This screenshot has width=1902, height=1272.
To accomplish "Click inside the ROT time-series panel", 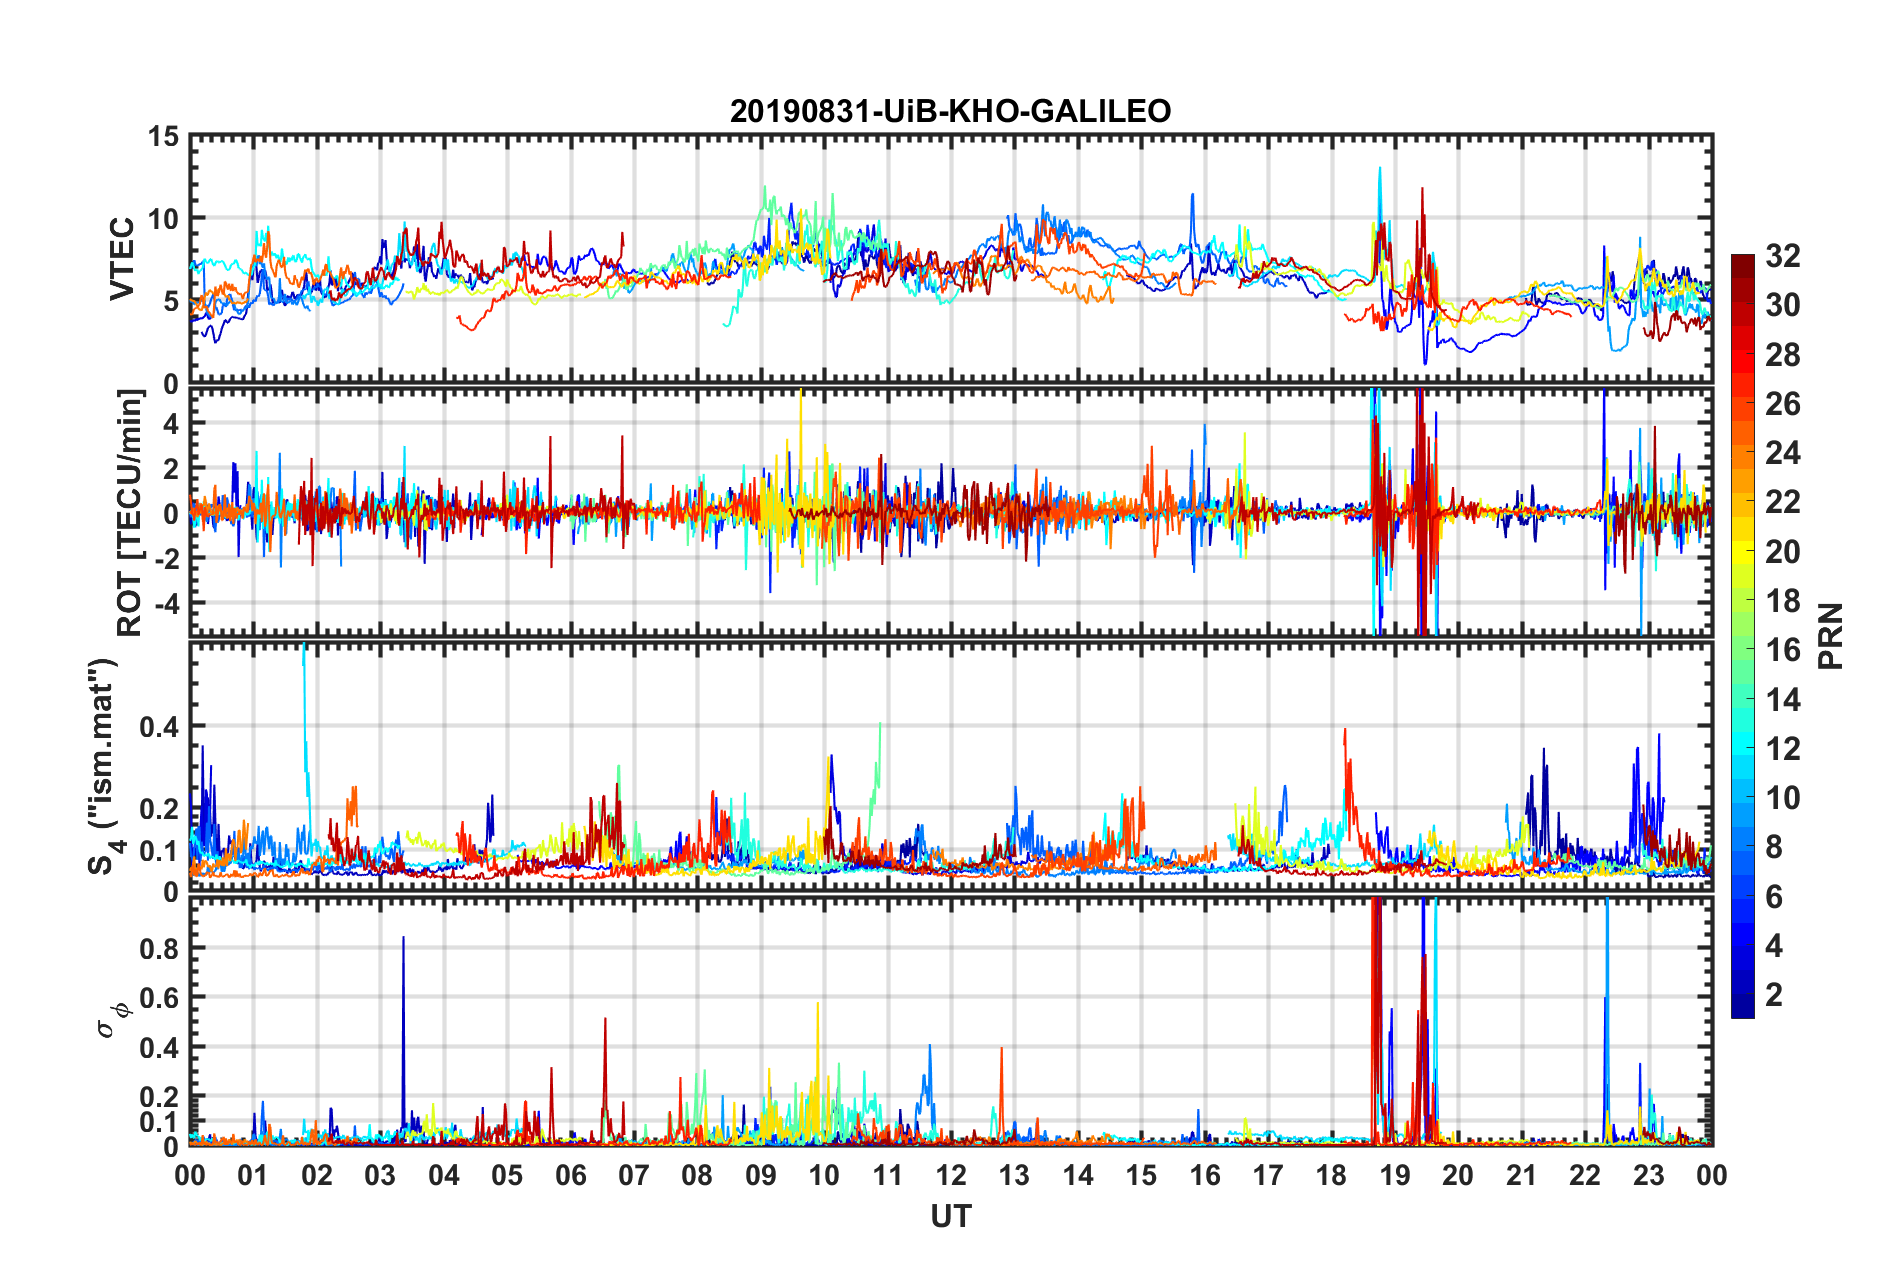I will (x=951, y=512).
